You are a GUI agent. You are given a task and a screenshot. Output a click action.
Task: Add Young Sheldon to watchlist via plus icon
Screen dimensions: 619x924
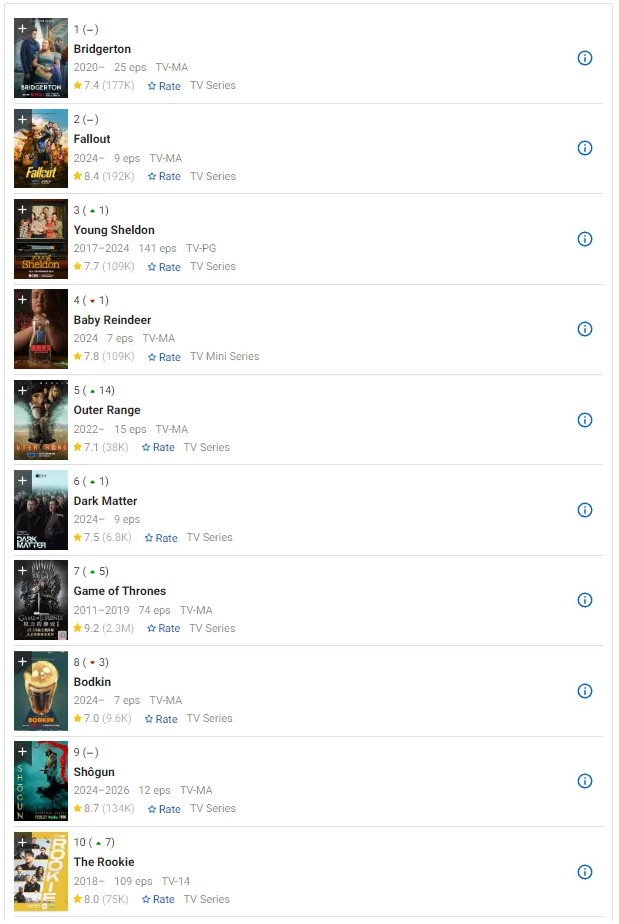coord(22,210)
